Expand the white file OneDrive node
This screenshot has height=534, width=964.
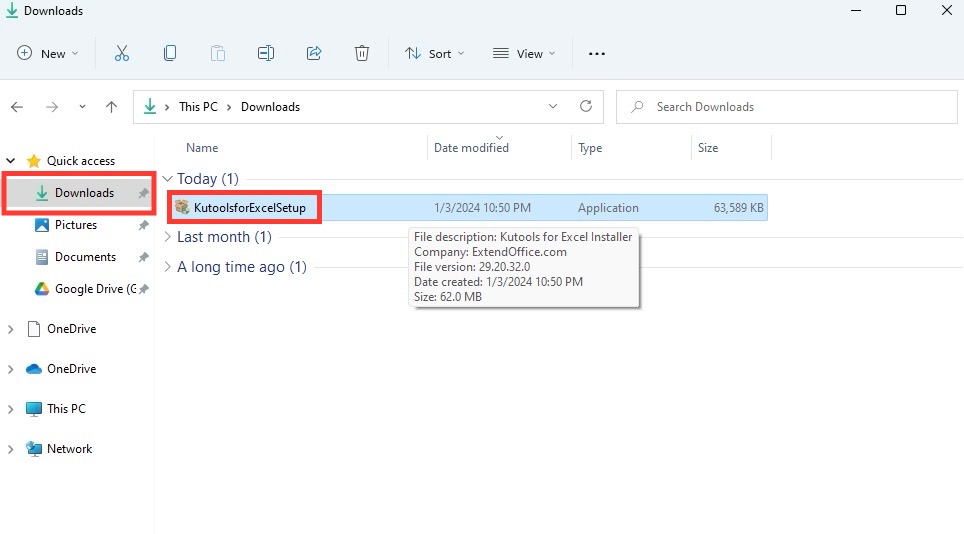[x=10, y=329]
